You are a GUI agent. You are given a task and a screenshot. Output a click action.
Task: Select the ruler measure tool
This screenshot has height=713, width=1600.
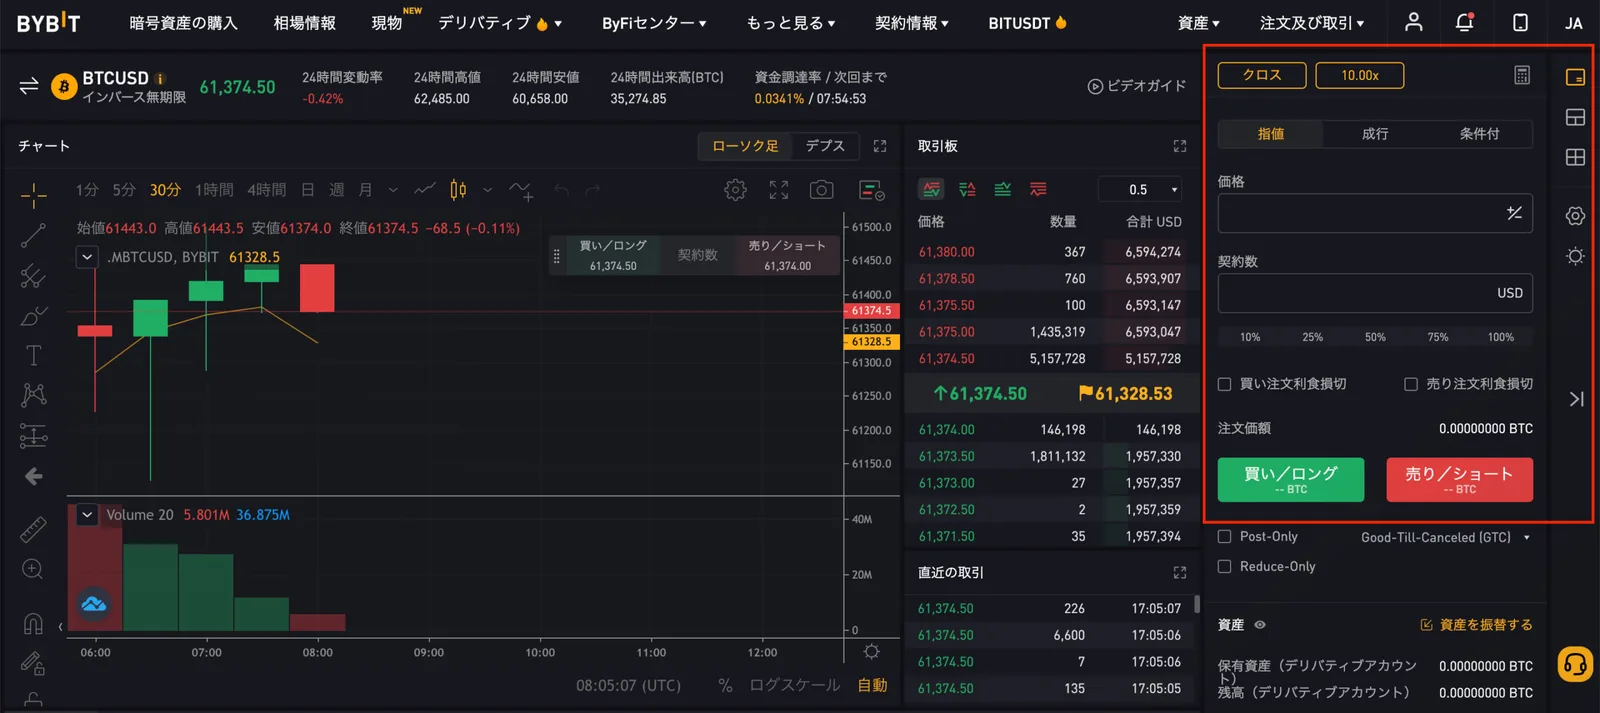[x=33, y=529]
